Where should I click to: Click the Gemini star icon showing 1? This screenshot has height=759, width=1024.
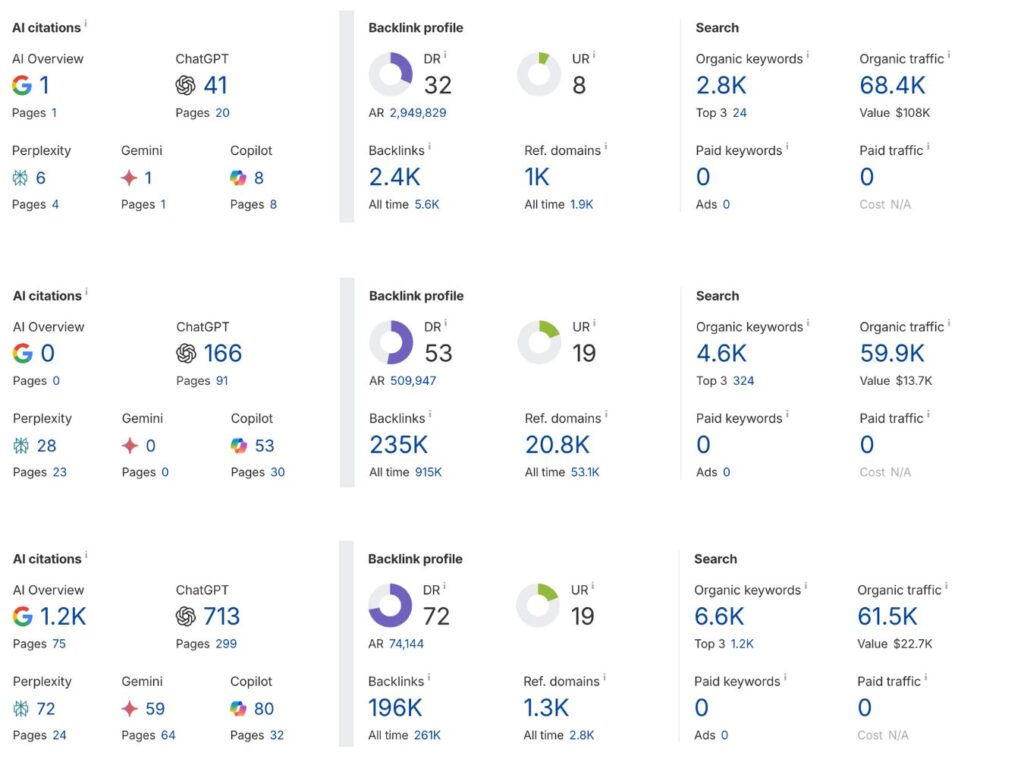pyautogui.click(x=133, y=177)
